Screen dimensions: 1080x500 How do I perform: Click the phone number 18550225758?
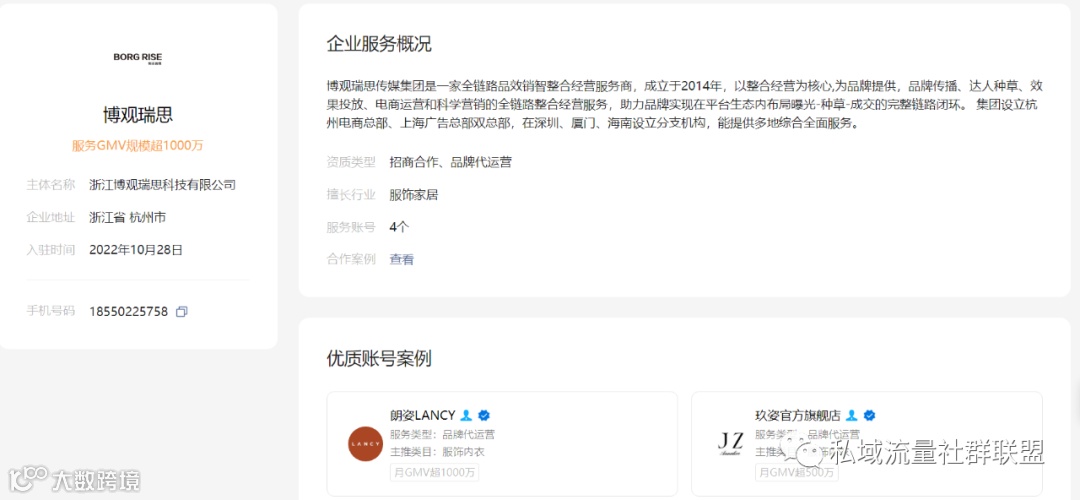coord(129,311)
